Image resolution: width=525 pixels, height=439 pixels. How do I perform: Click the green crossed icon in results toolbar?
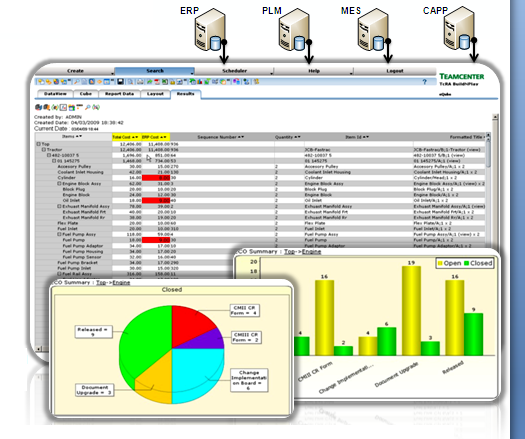pyautogui.click(x=96, y=107)
